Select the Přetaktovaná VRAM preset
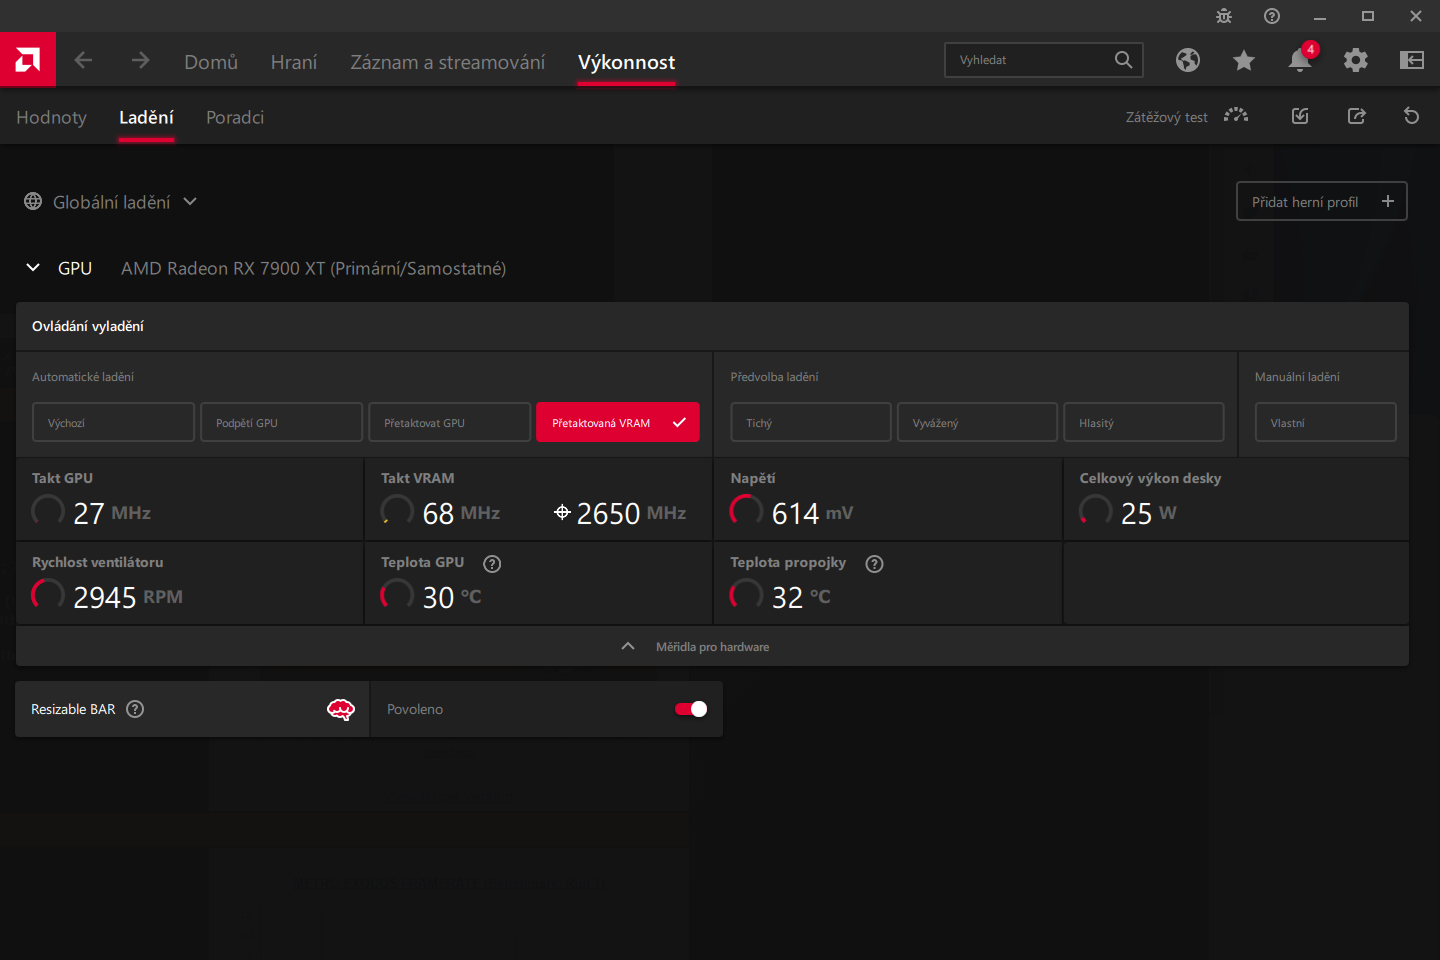The height and width of the screenshot is (960, 1440). pos(618,422)
